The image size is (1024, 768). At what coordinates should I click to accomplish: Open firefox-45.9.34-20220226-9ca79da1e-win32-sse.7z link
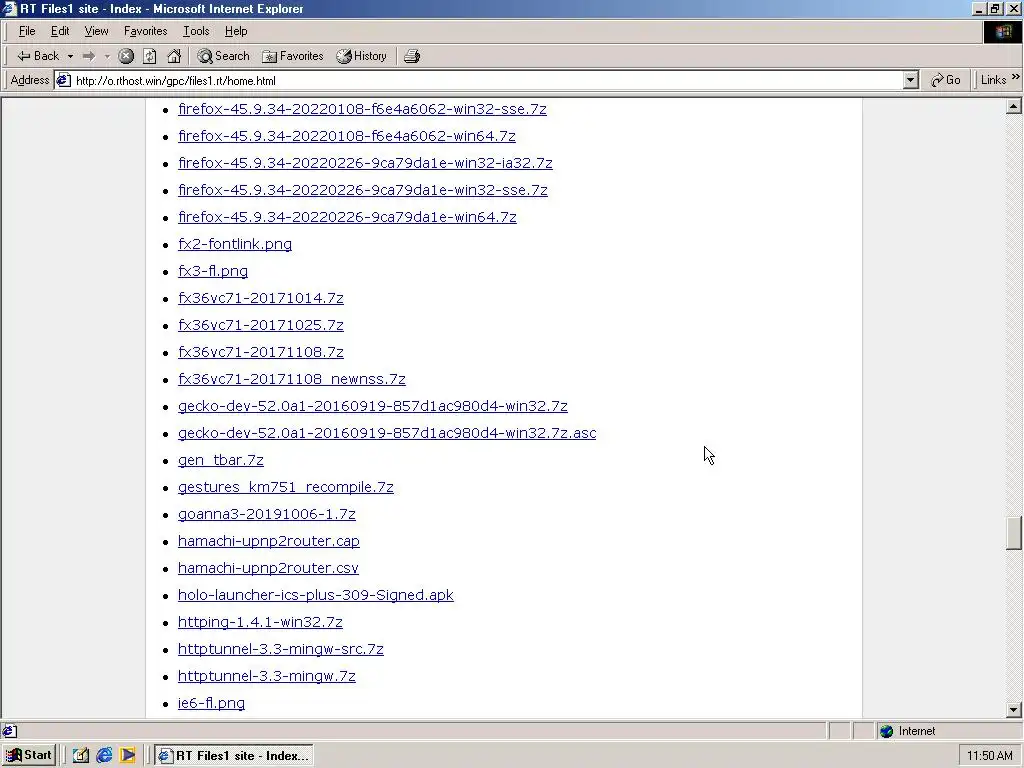click(362, 190)
